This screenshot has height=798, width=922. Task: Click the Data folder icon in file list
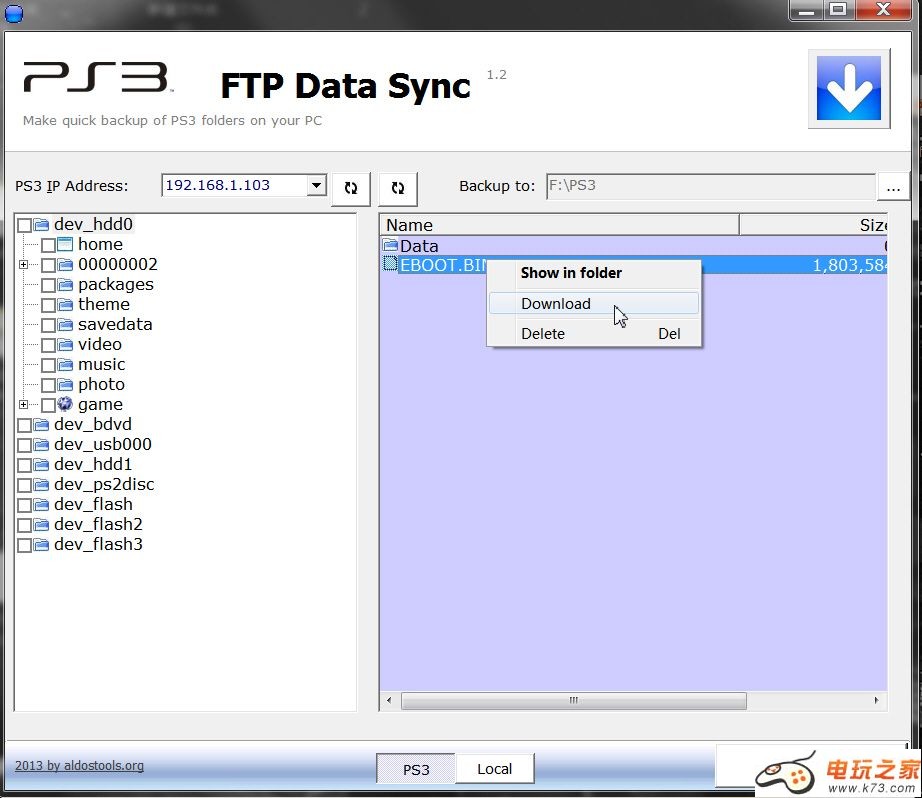(x=390, y=246)
